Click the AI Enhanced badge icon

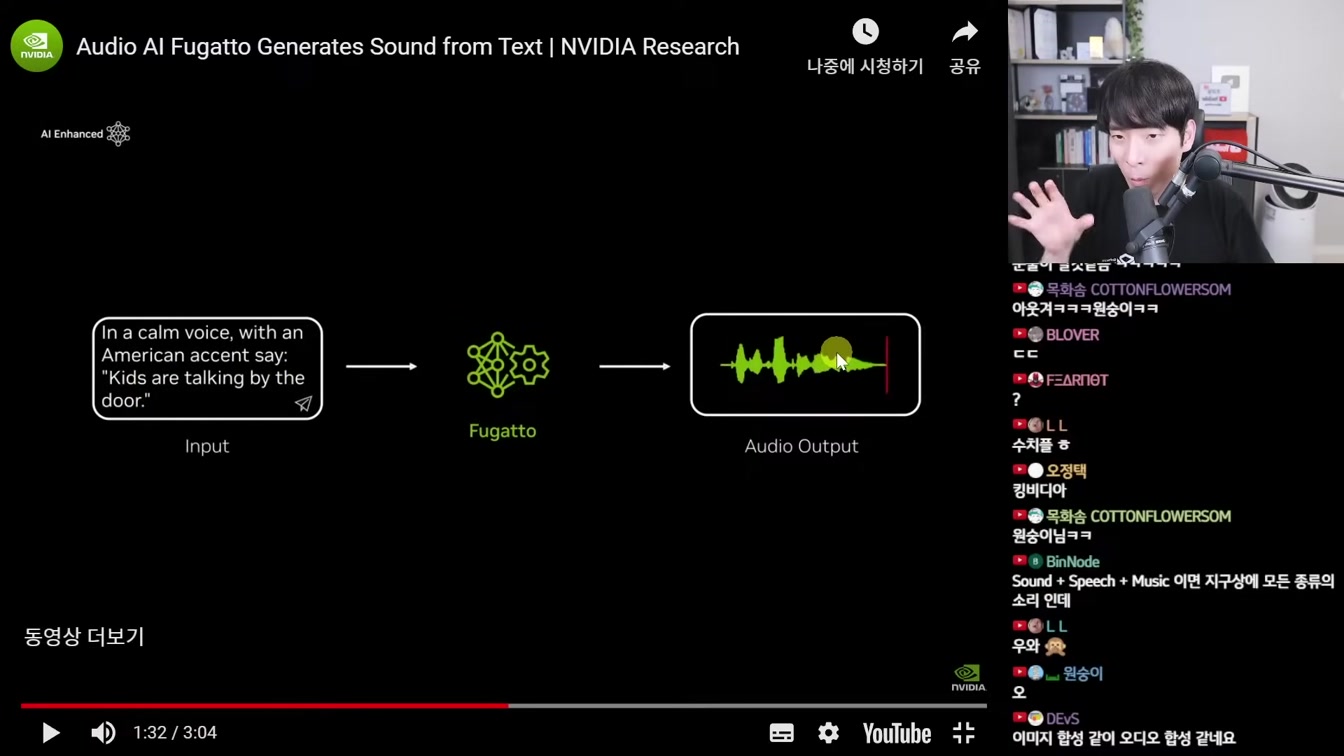118,134
